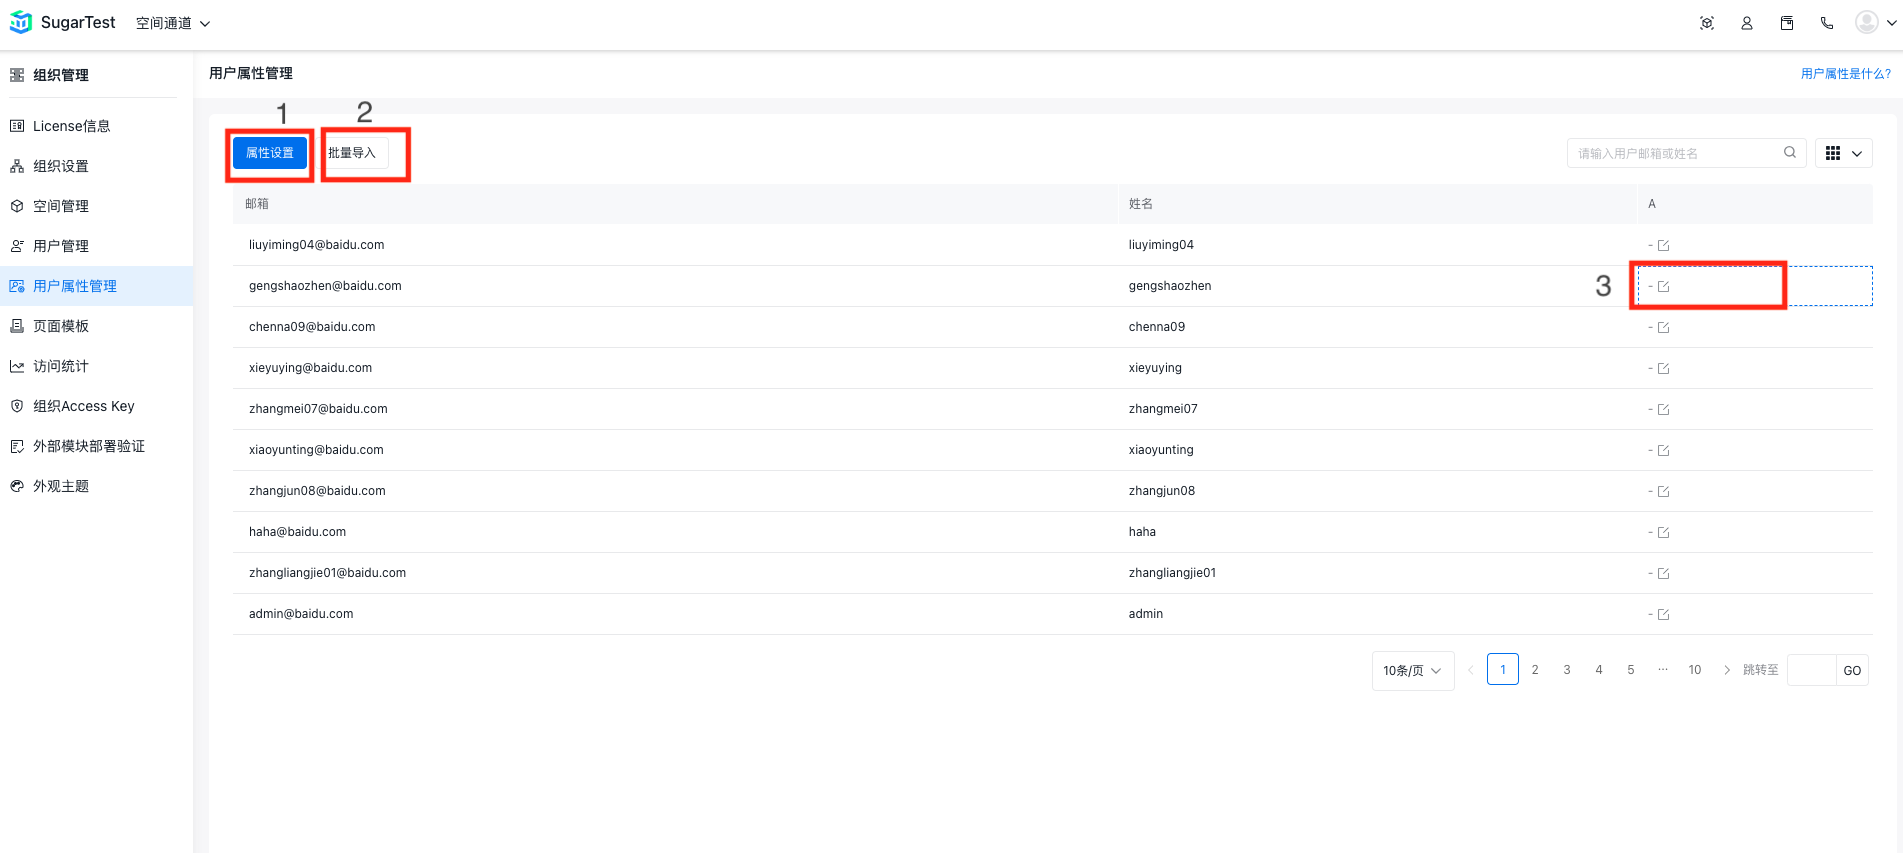
Task: Click the phone contact icon
Action: coord(1827,23)
